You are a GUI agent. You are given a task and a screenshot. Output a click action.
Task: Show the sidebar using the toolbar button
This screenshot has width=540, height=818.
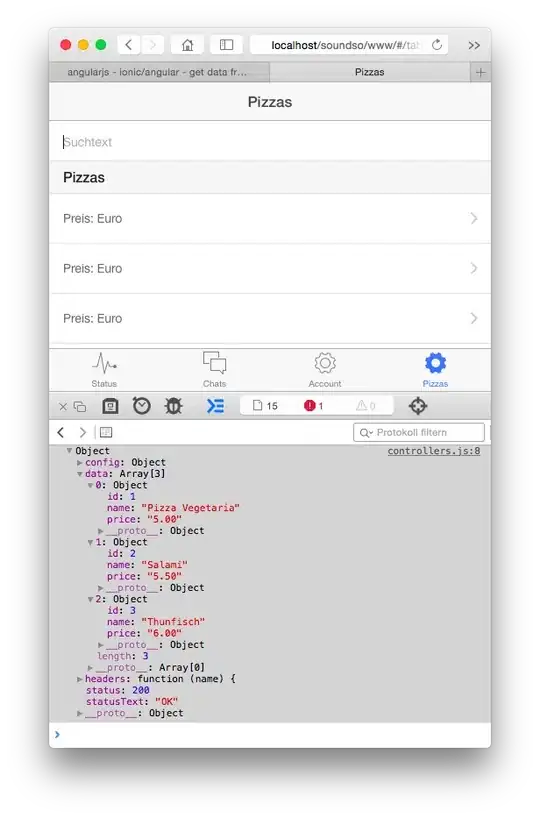tap(226, 45)
